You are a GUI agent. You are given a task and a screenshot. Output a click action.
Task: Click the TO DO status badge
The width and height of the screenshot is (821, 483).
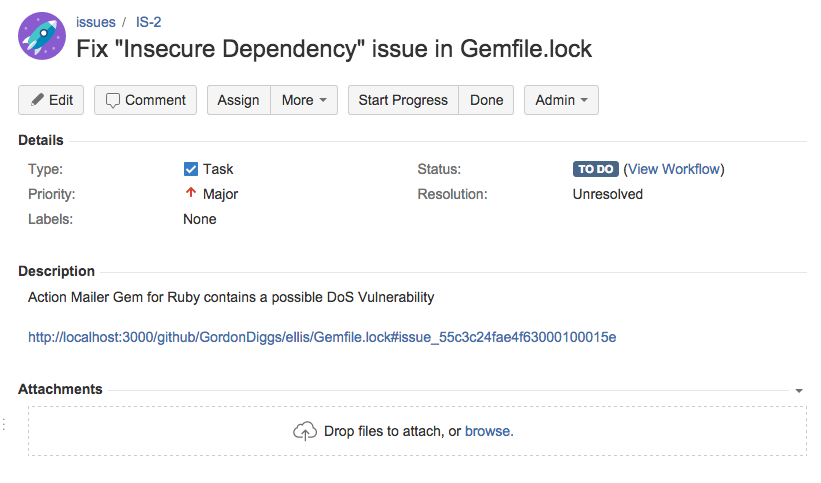tap(596, 169)
